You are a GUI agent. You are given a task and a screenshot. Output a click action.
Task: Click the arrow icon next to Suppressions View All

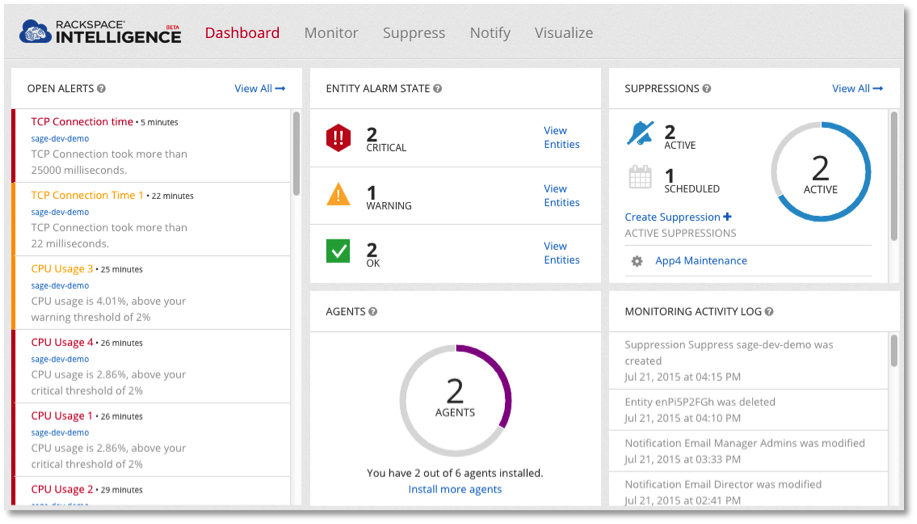coord(878,88)
